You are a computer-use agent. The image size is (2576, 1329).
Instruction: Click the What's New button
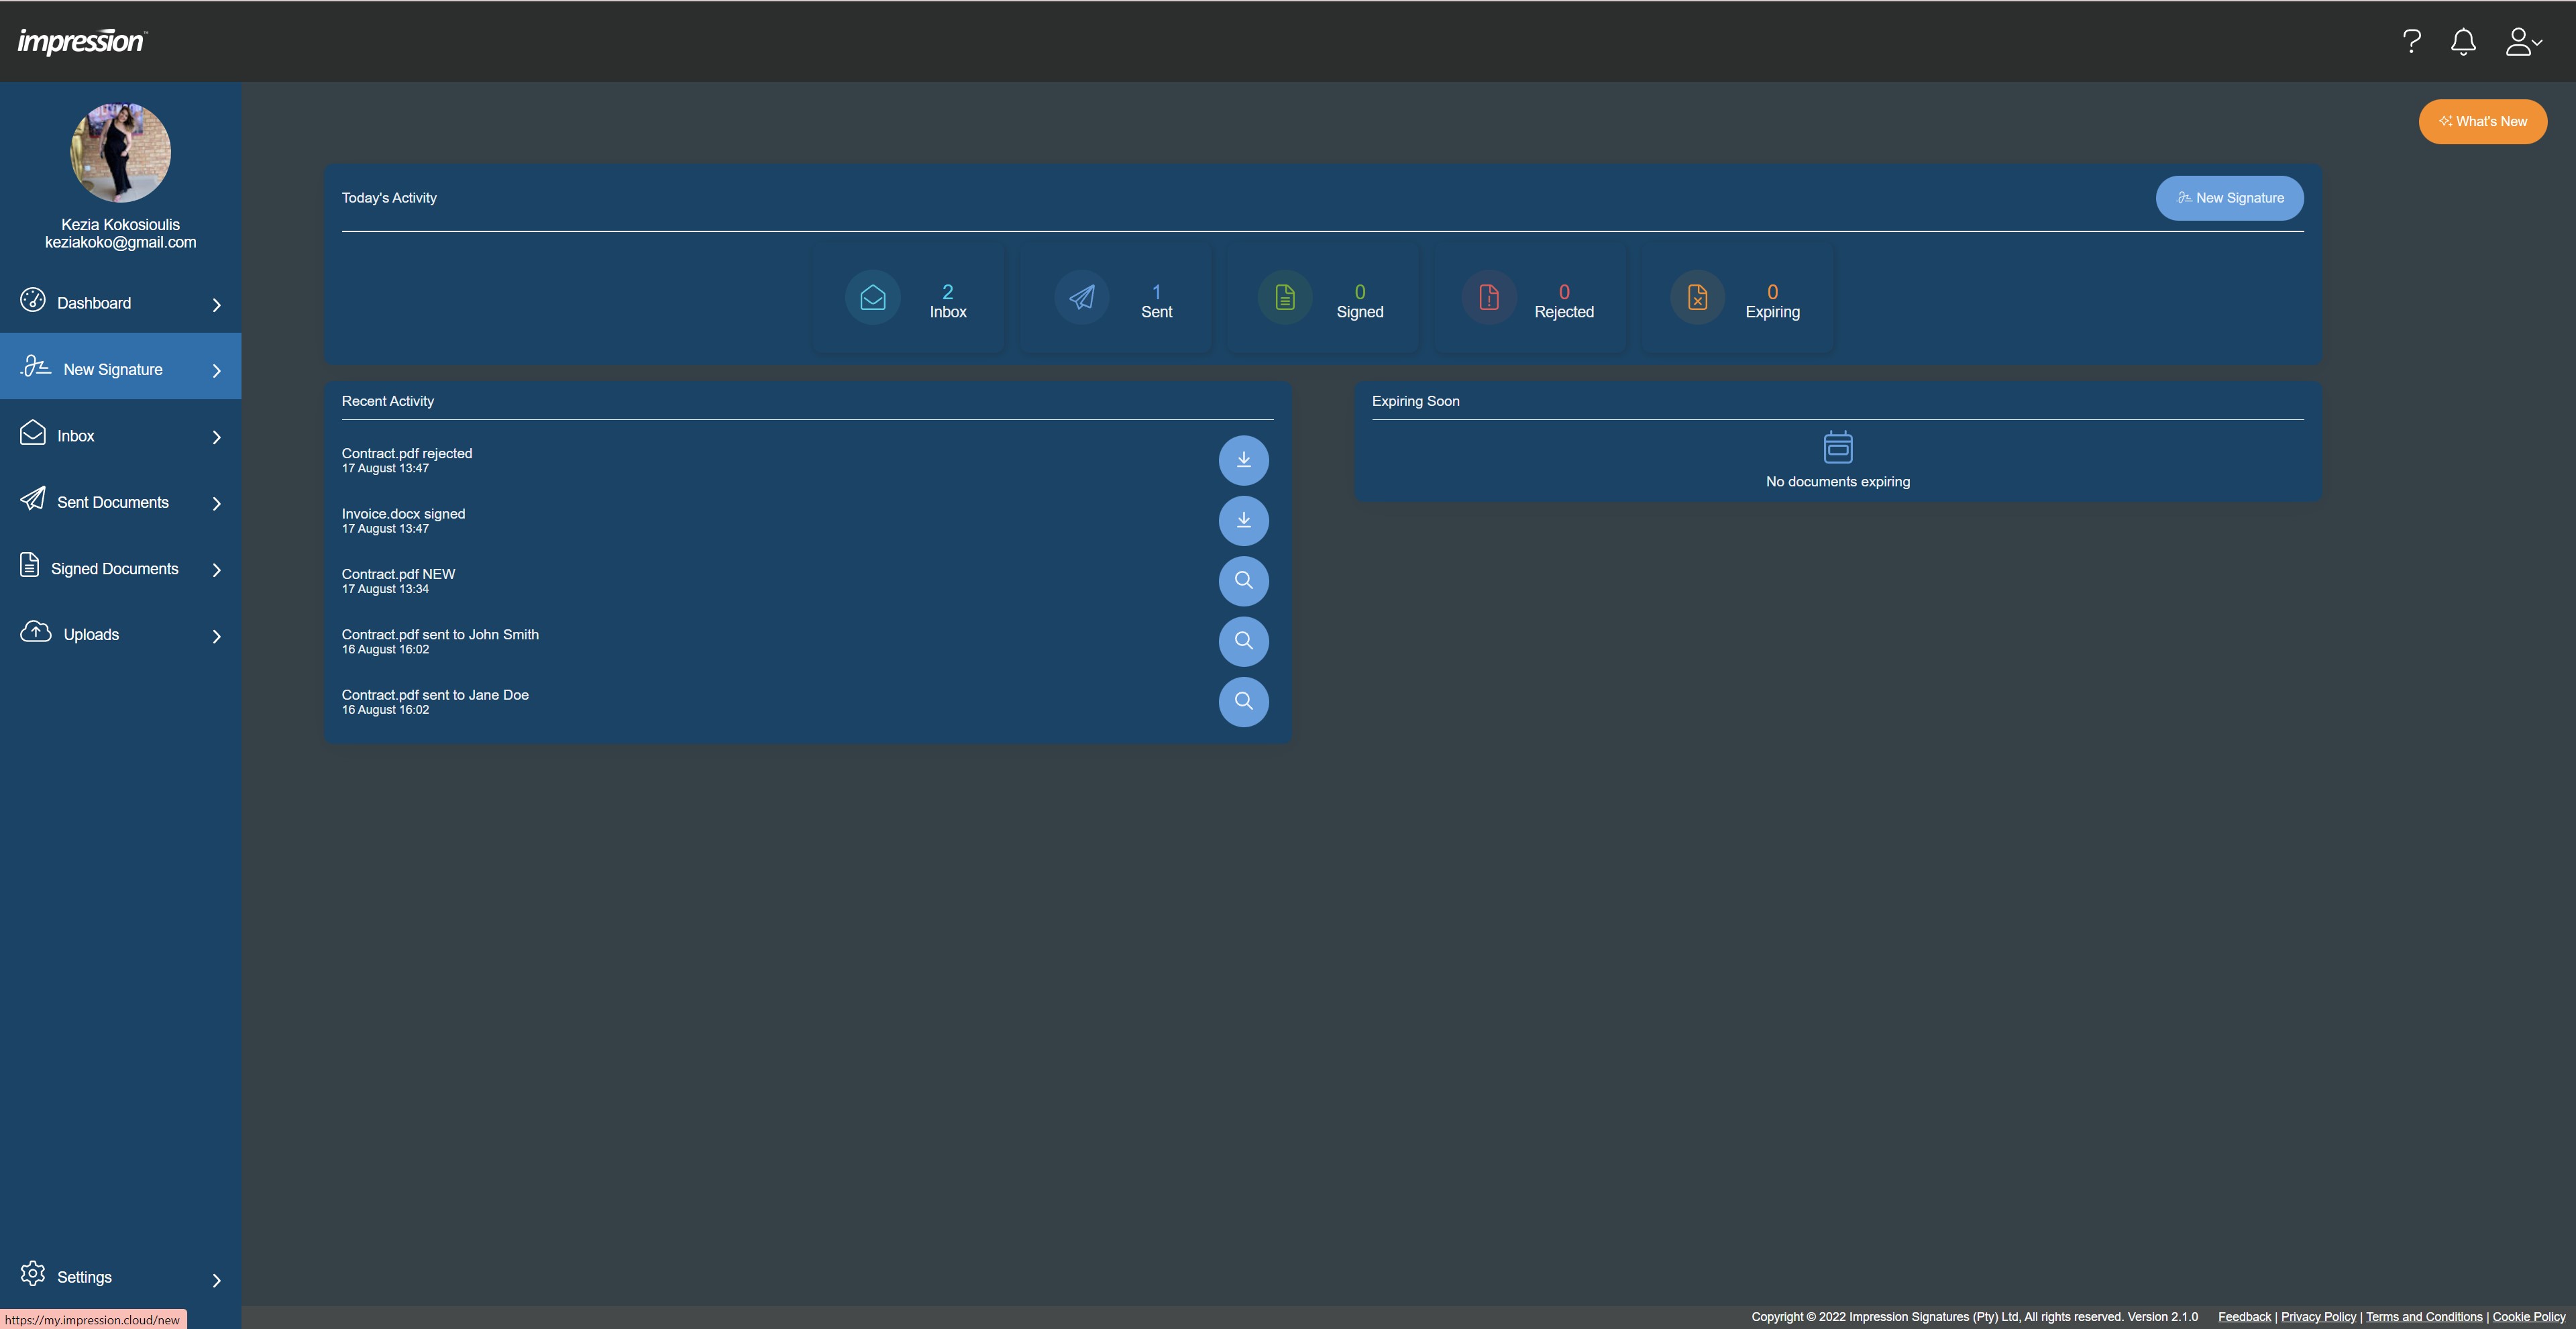click(x=2482, y=122)
